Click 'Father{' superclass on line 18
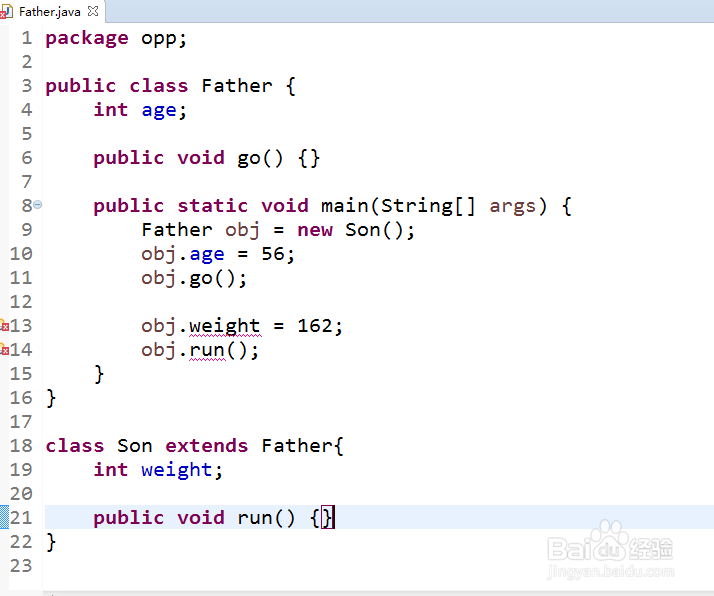This screenshot has height=596, width=714. tap(302, 446)
